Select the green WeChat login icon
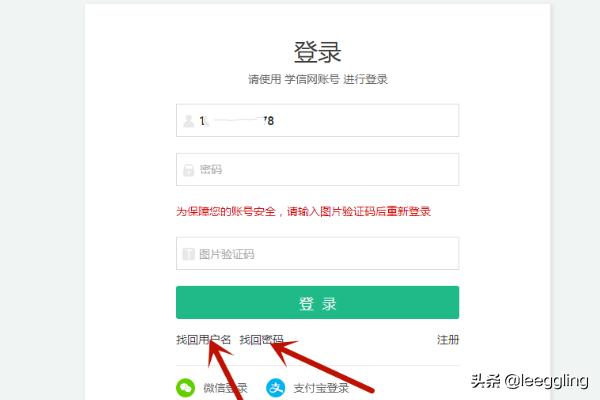600x400 pixels. [186, 388]
